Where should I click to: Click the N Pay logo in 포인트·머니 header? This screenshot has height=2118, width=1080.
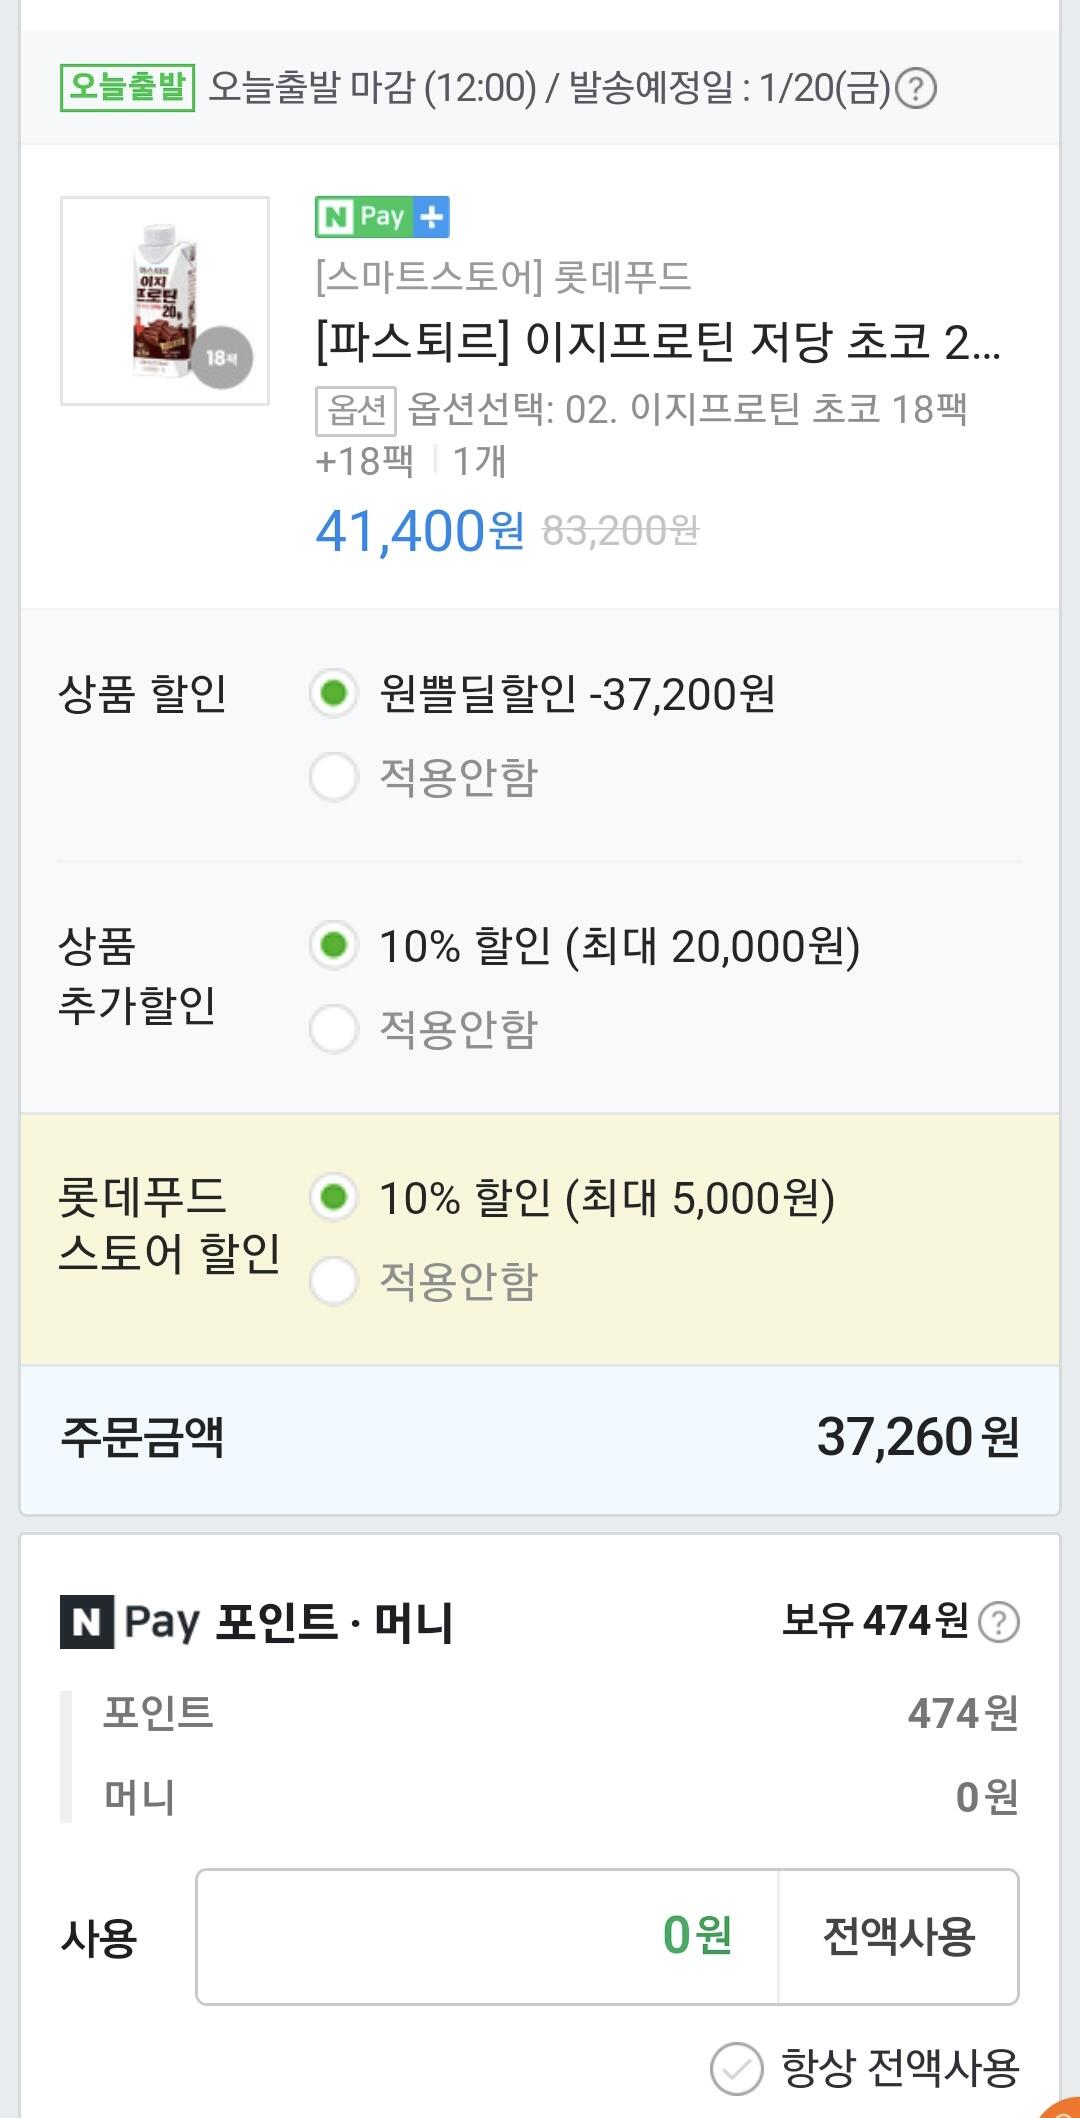[x=87, y=1622]
